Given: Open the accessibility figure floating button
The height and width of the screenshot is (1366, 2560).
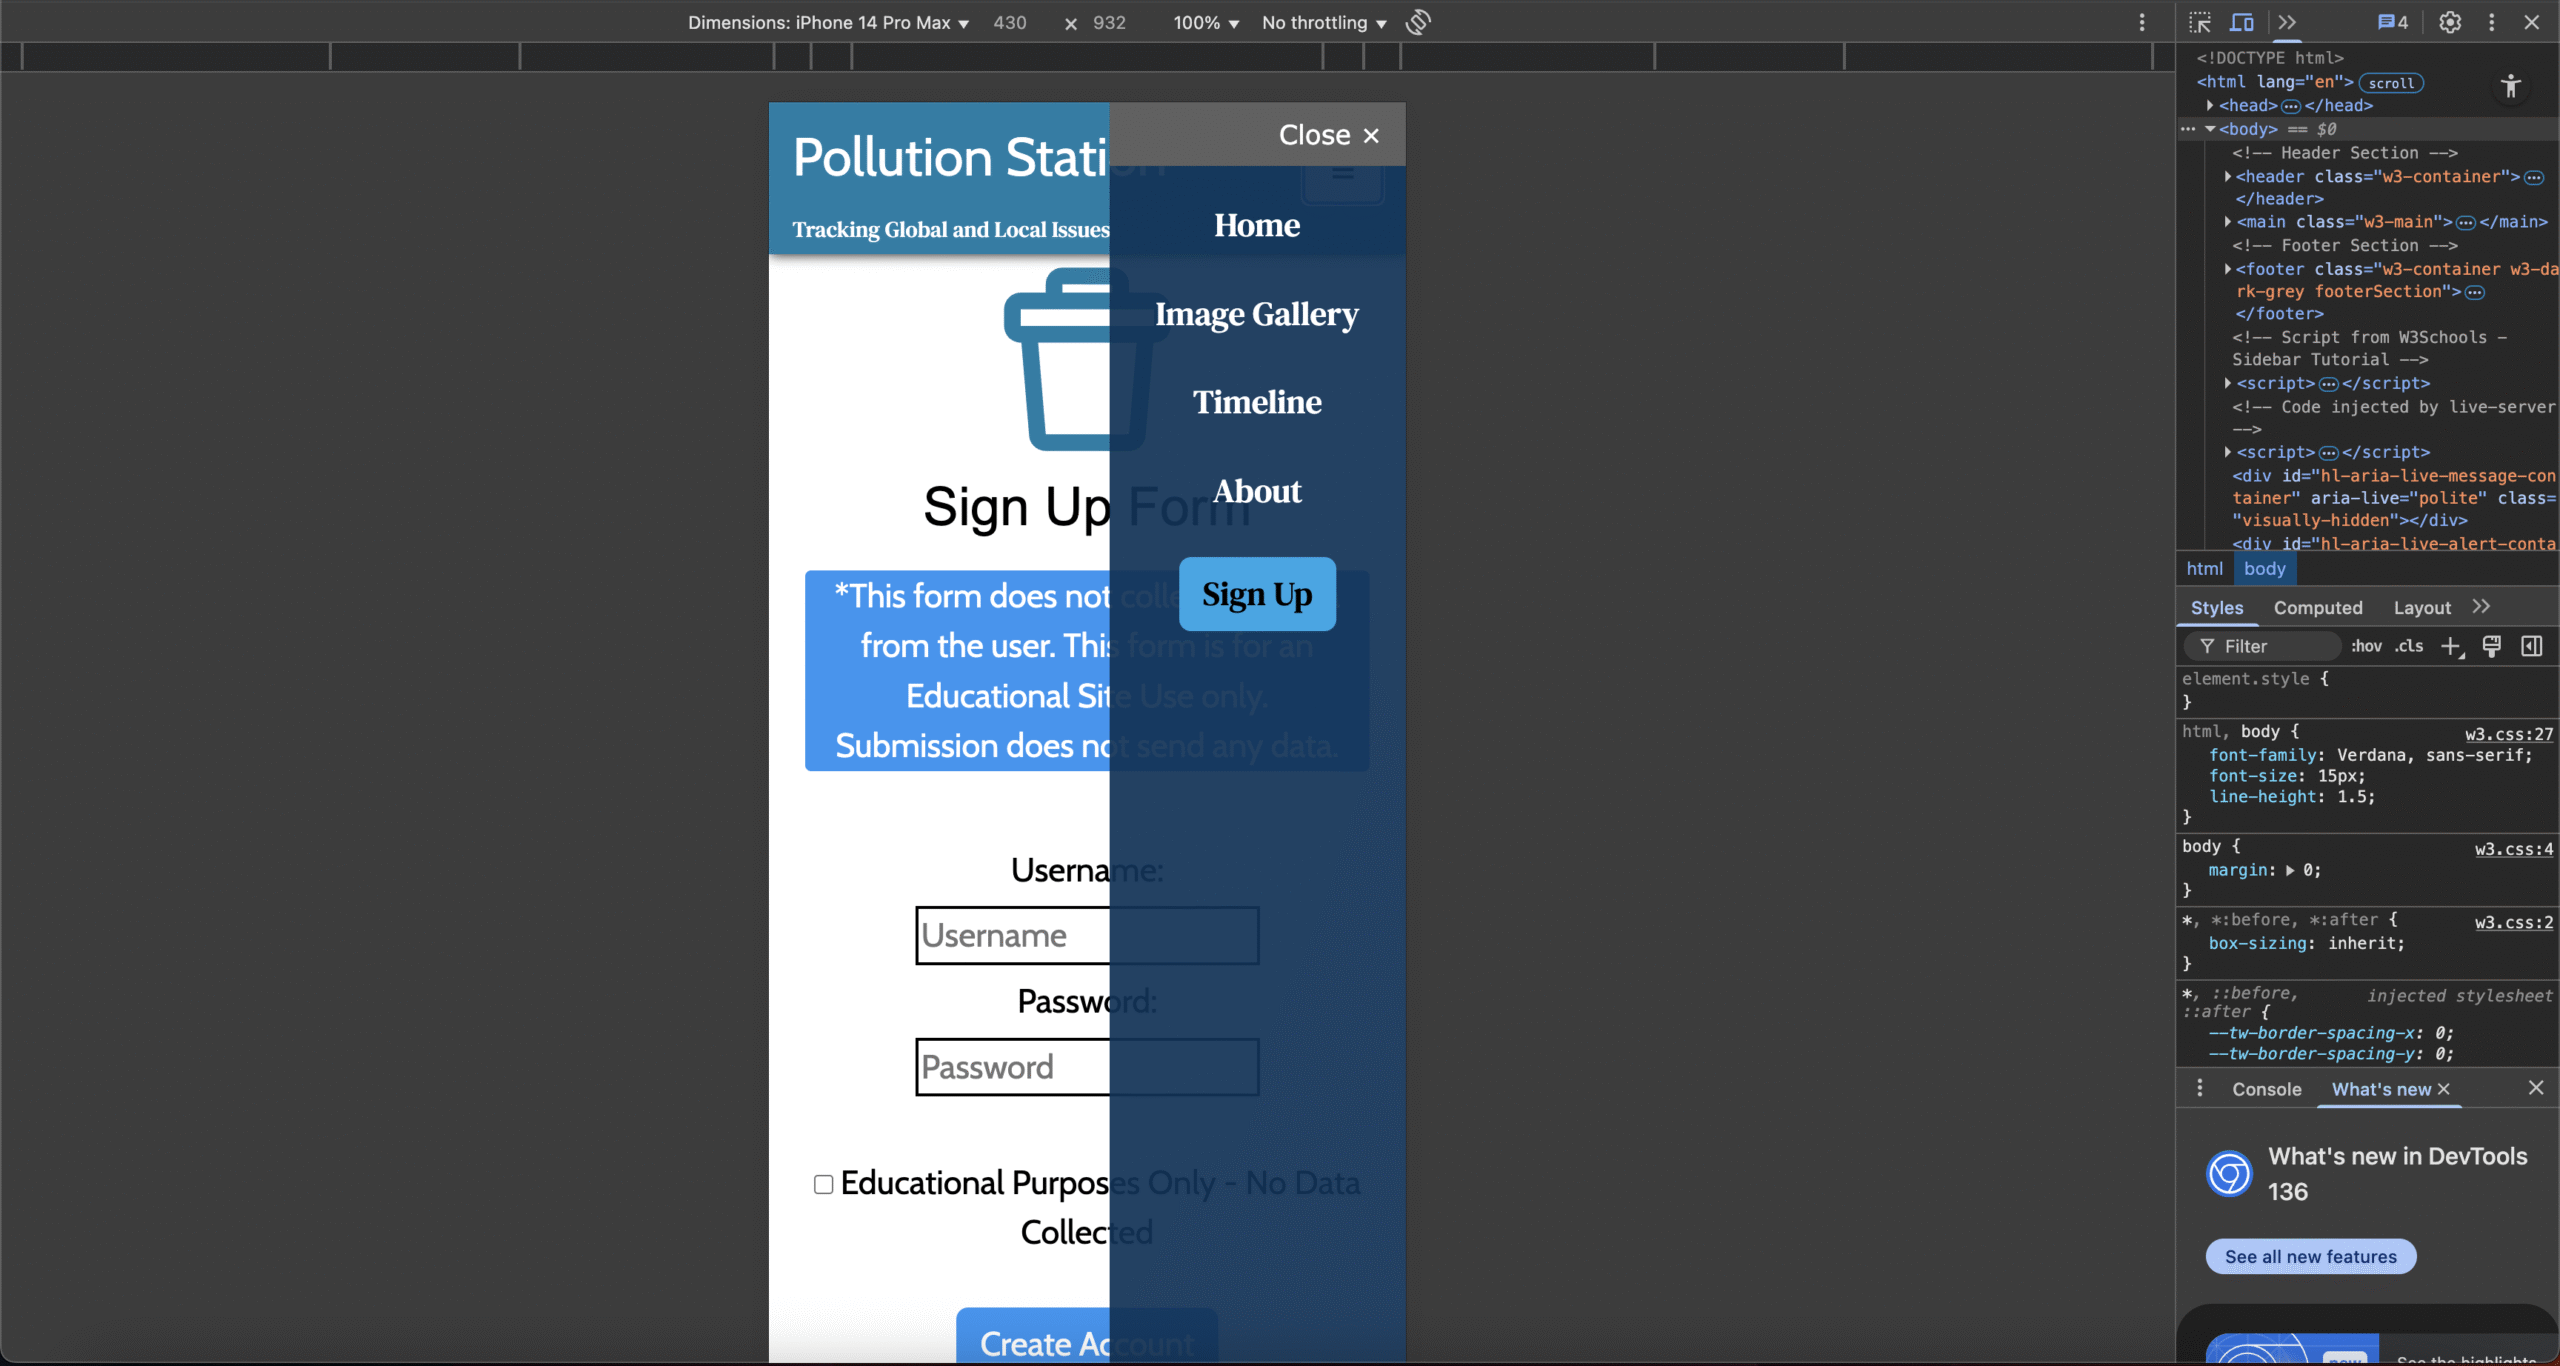Looking at the screenshot, I should [x=2510, y=86].
